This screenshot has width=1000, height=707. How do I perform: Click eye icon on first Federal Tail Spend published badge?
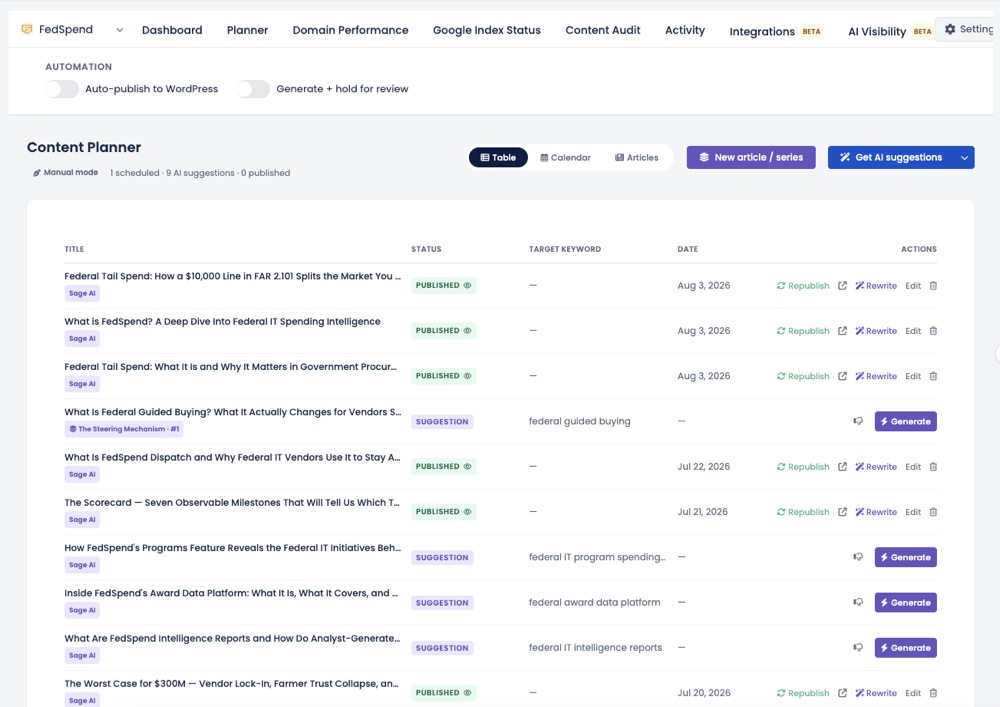click(x=467, y=286)
